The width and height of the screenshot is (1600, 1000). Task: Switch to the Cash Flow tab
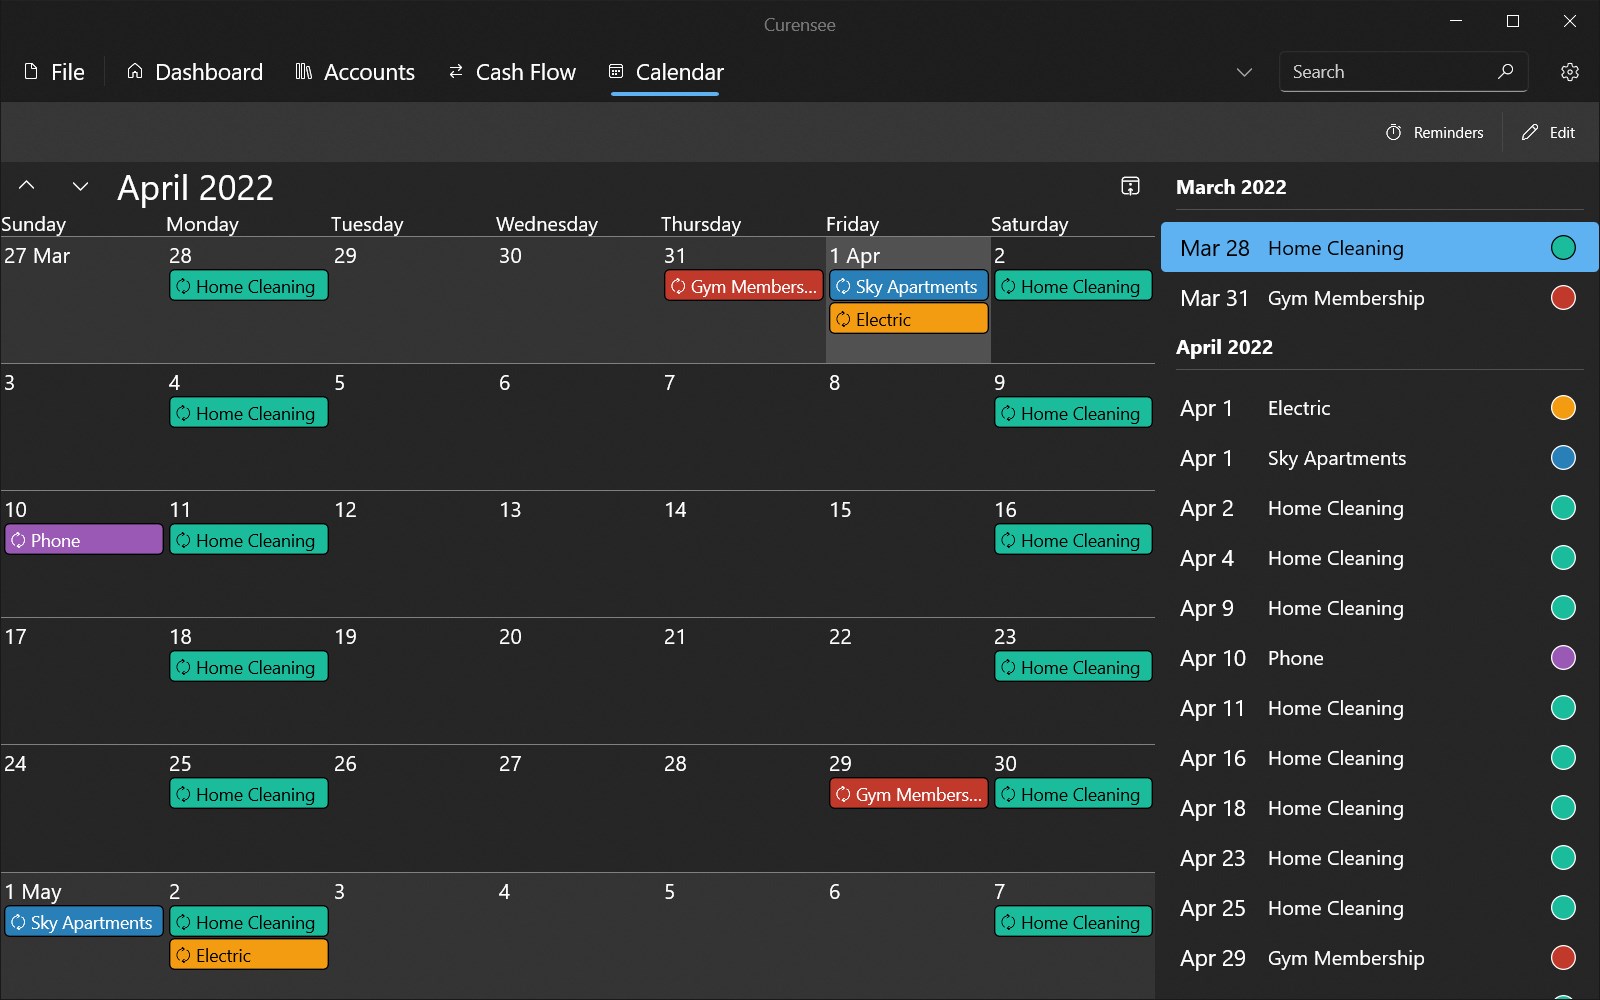coord(512,72)
